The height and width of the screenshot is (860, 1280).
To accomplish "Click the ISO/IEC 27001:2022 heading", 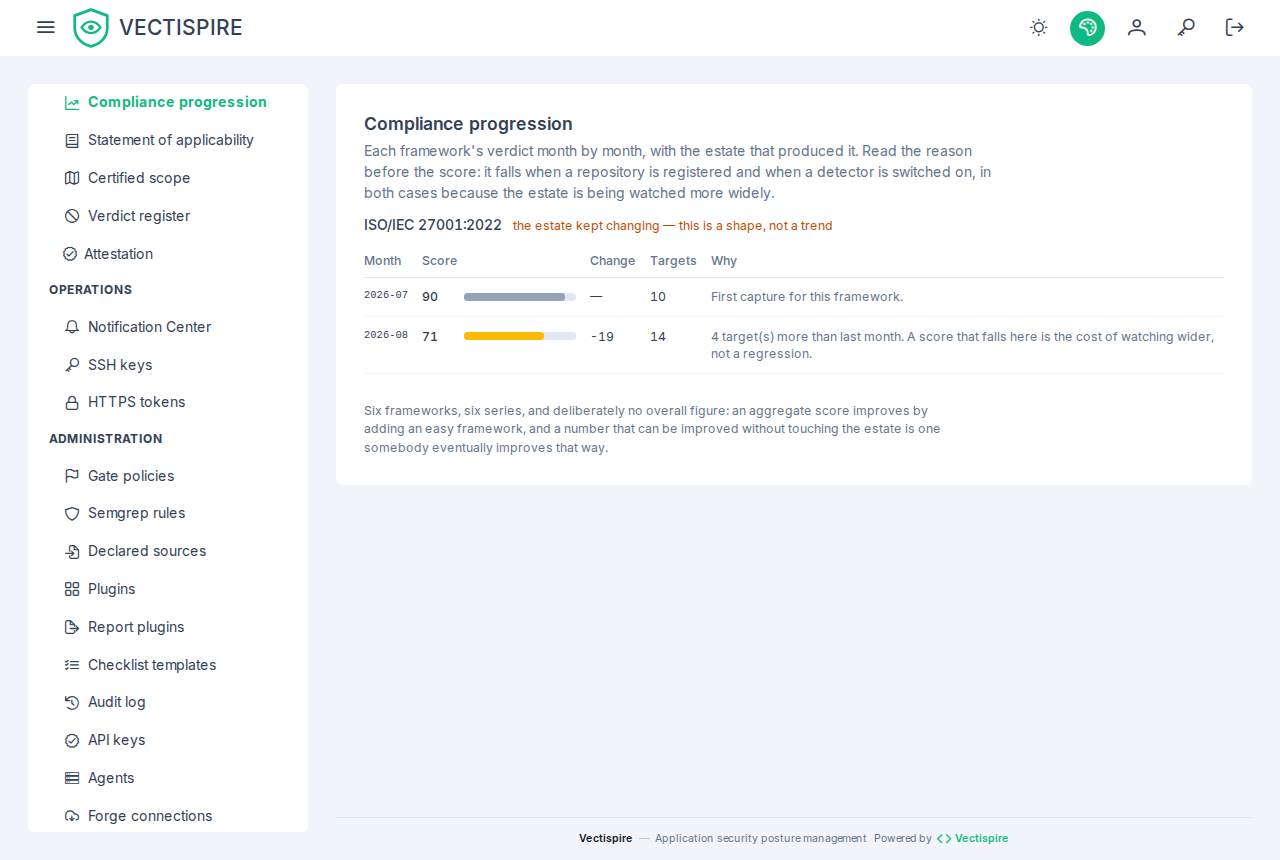I will (x=433, y=225).
